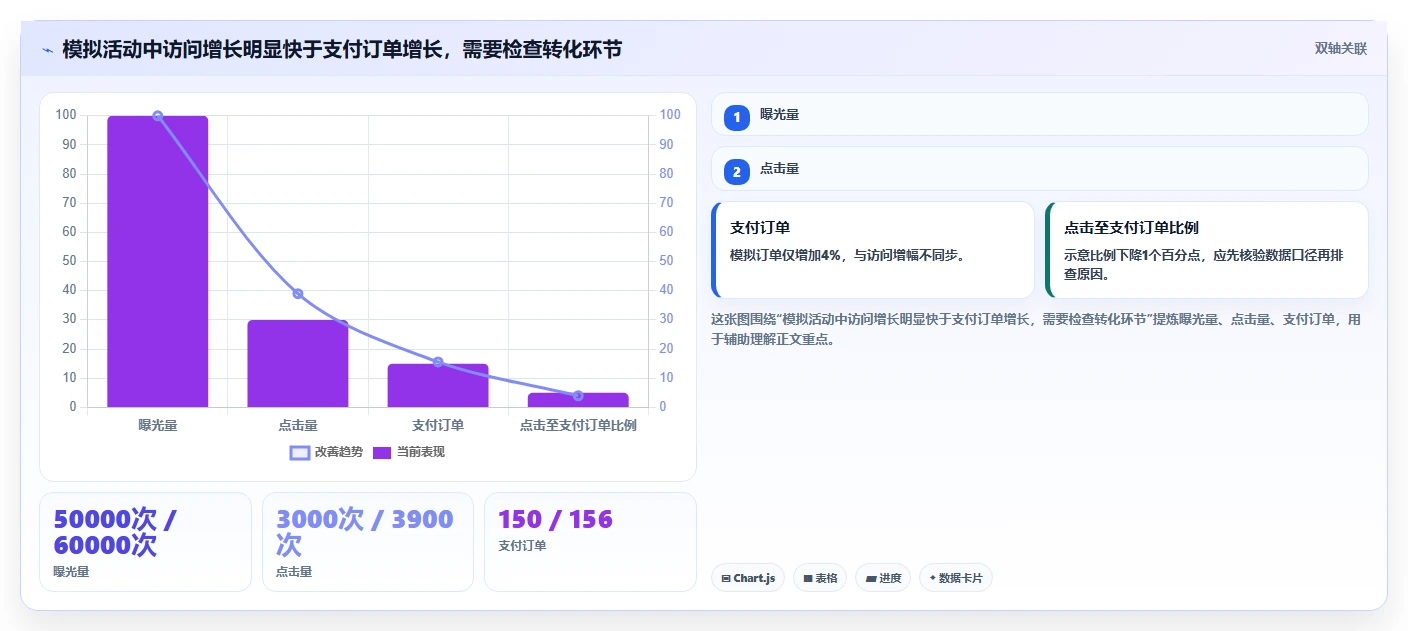Click the 表格 tag icon
The height and width of the screenshot is (631, 1408).
coord(808,578)
